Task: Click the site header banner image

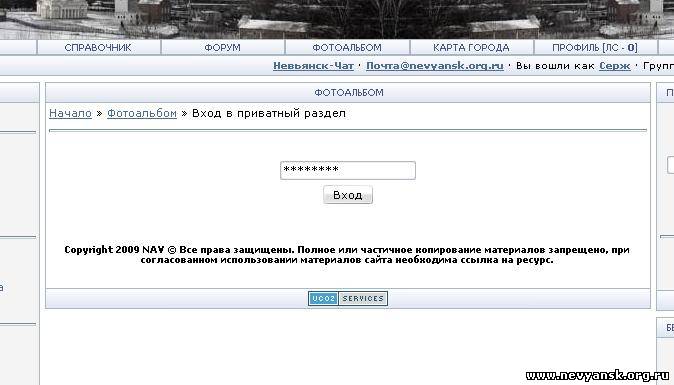Action: click(x=337, y=19)
